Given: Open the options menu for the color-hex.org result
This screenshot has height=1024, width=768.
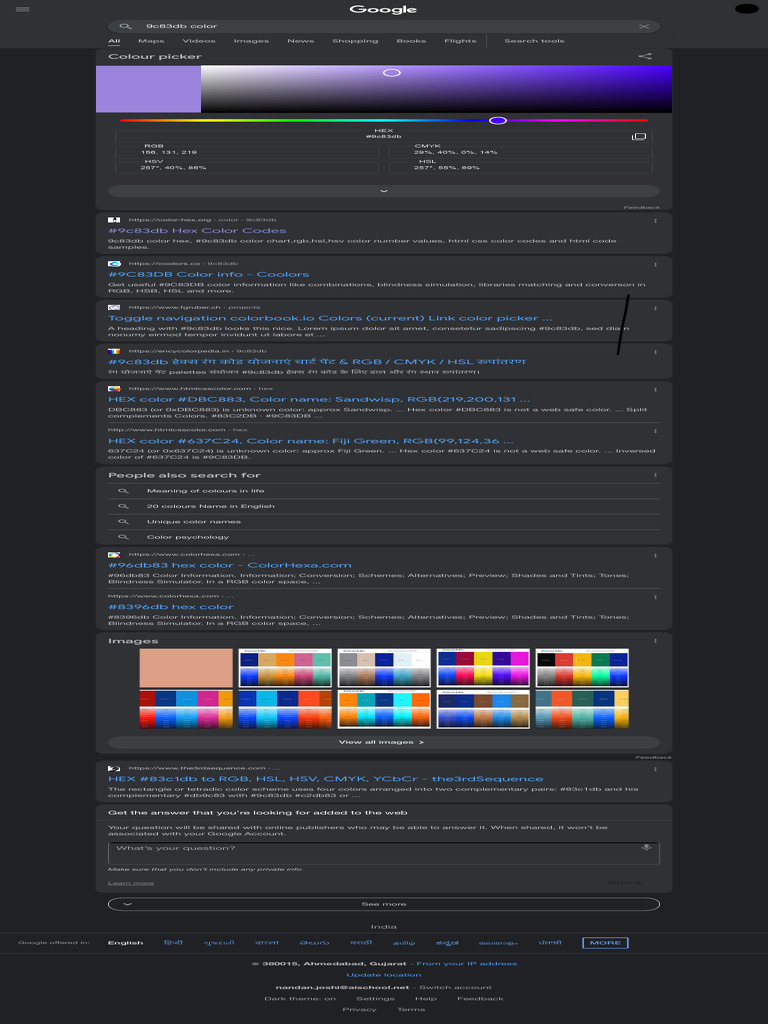Looking at the screenshot, I should click(x=655, y=221).
